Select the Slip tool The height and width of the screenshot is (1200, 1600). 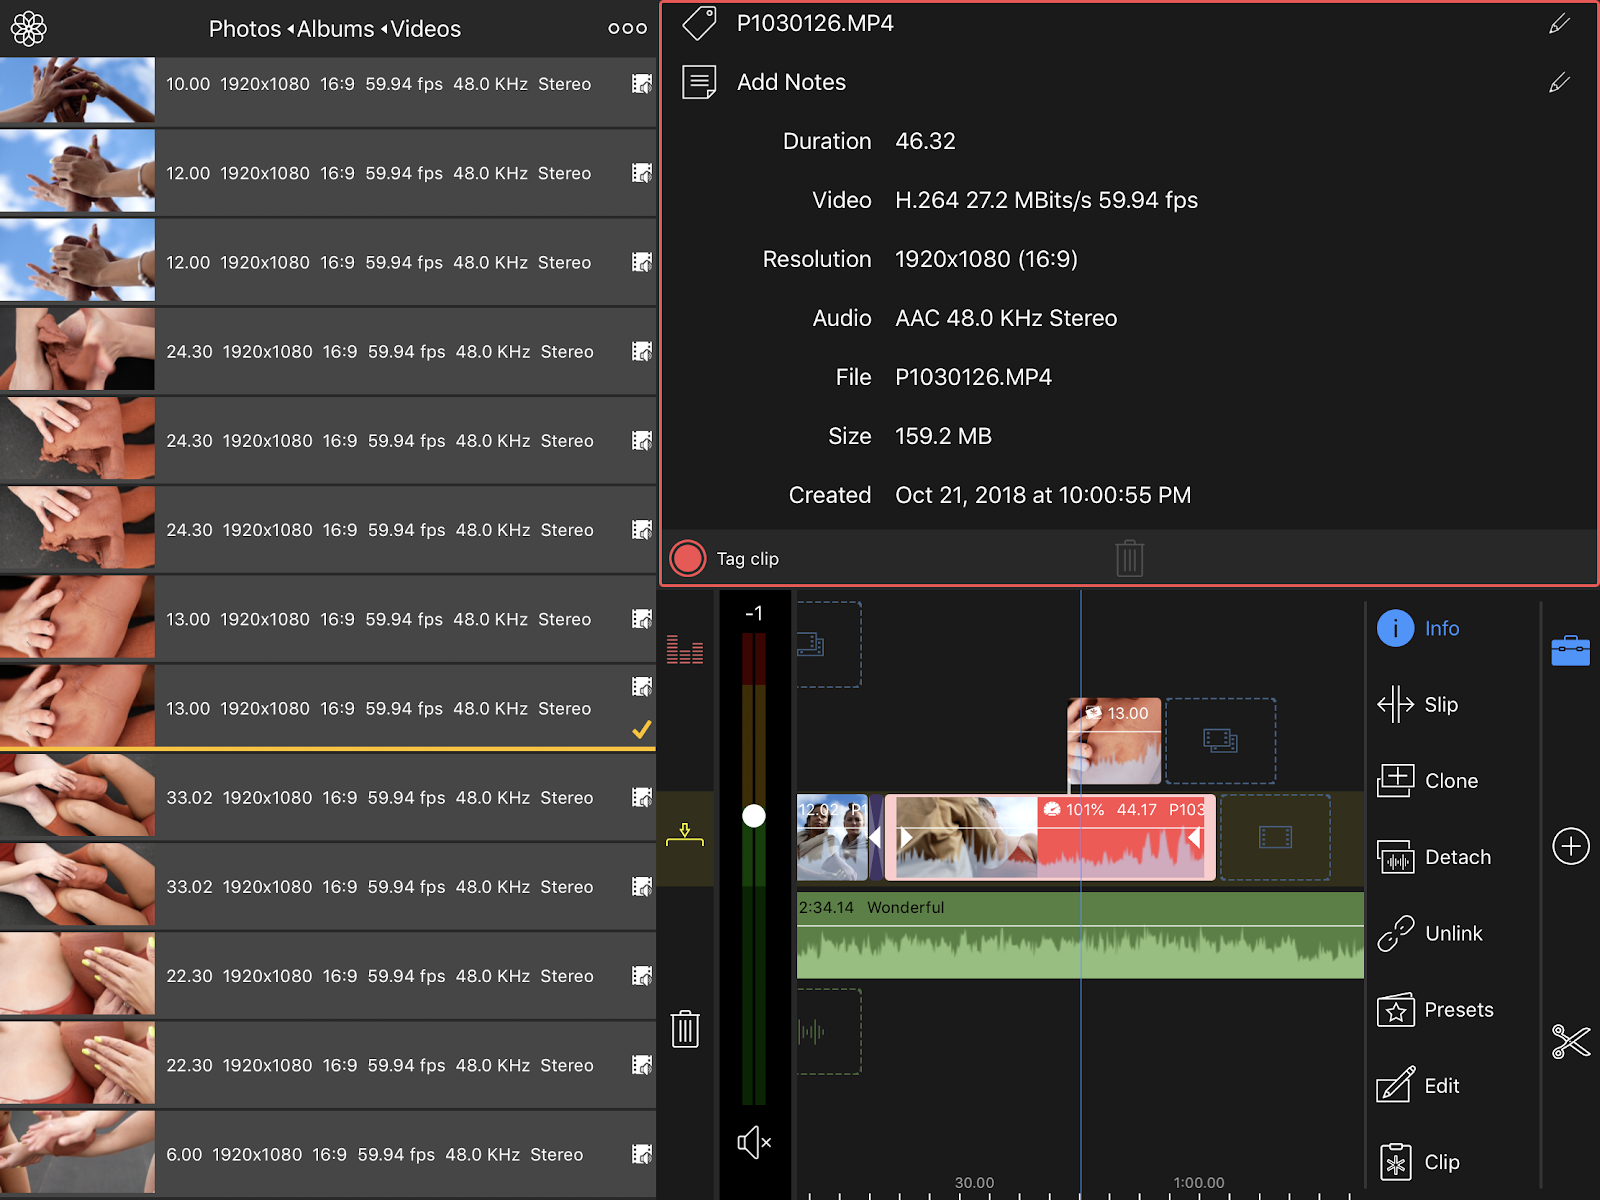click(x=1418, y=704)
